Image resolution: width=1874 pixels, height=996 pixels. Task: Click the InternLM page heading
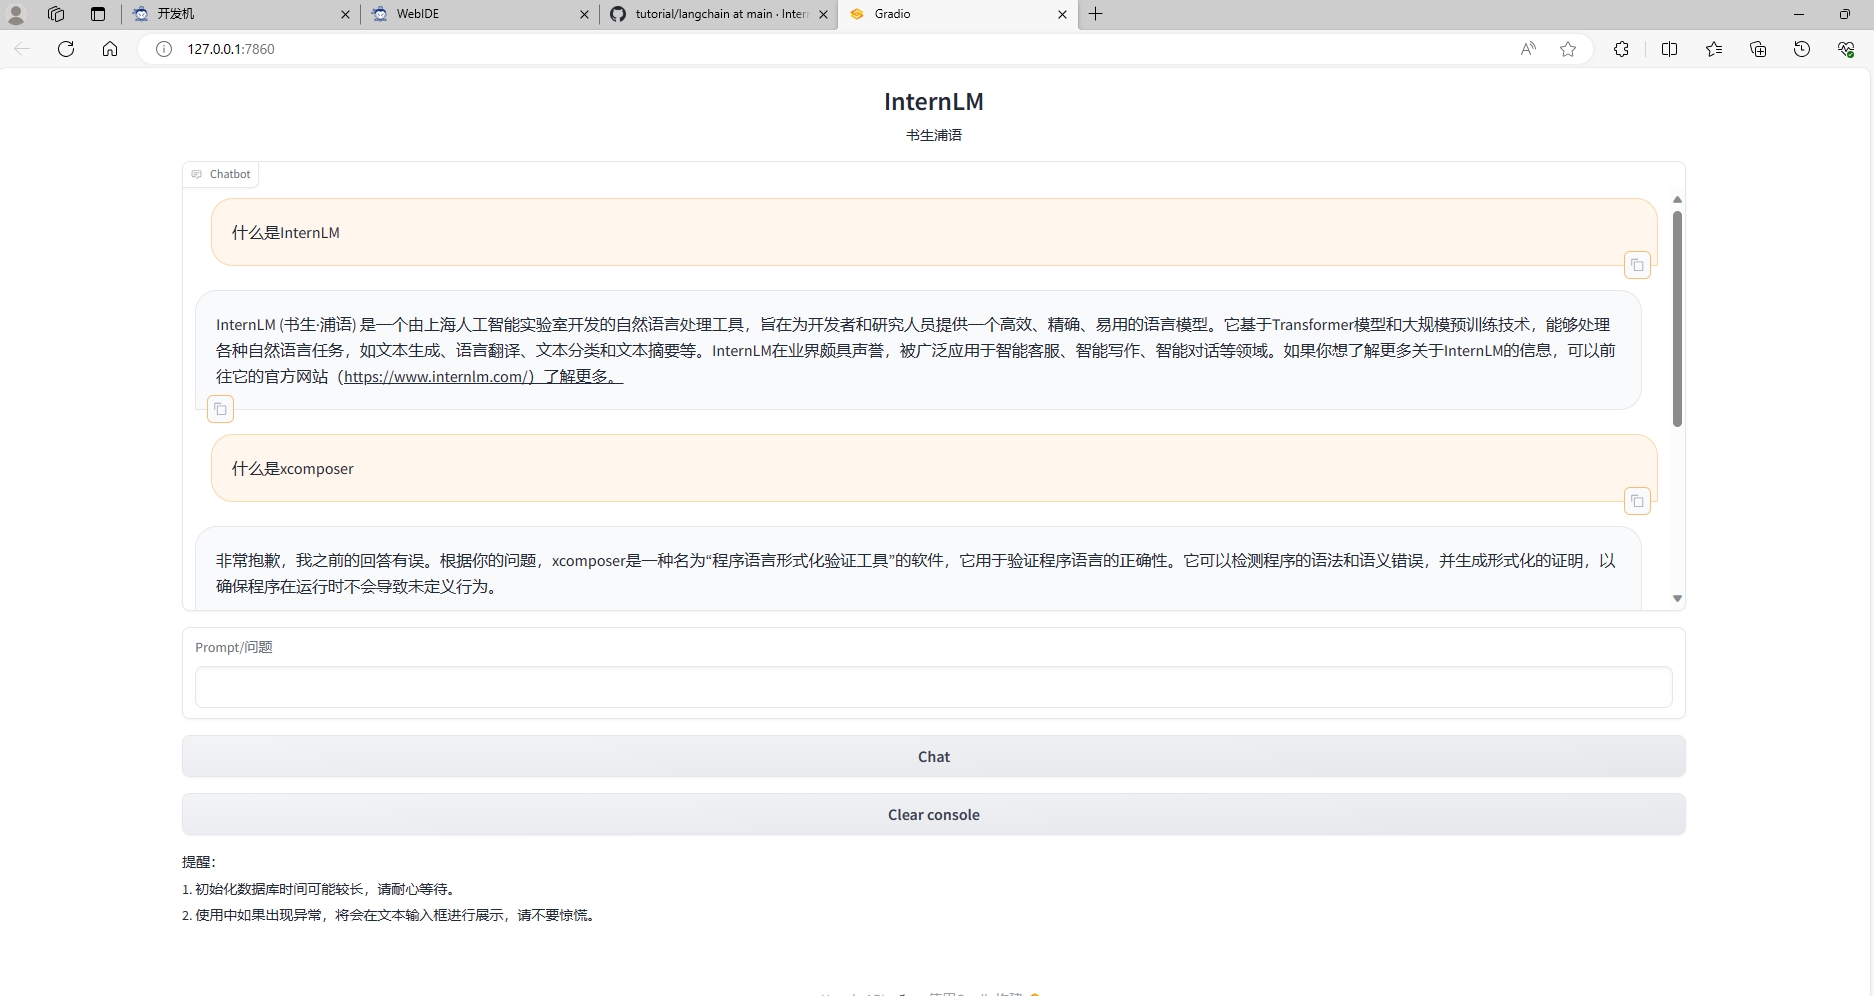934,102
